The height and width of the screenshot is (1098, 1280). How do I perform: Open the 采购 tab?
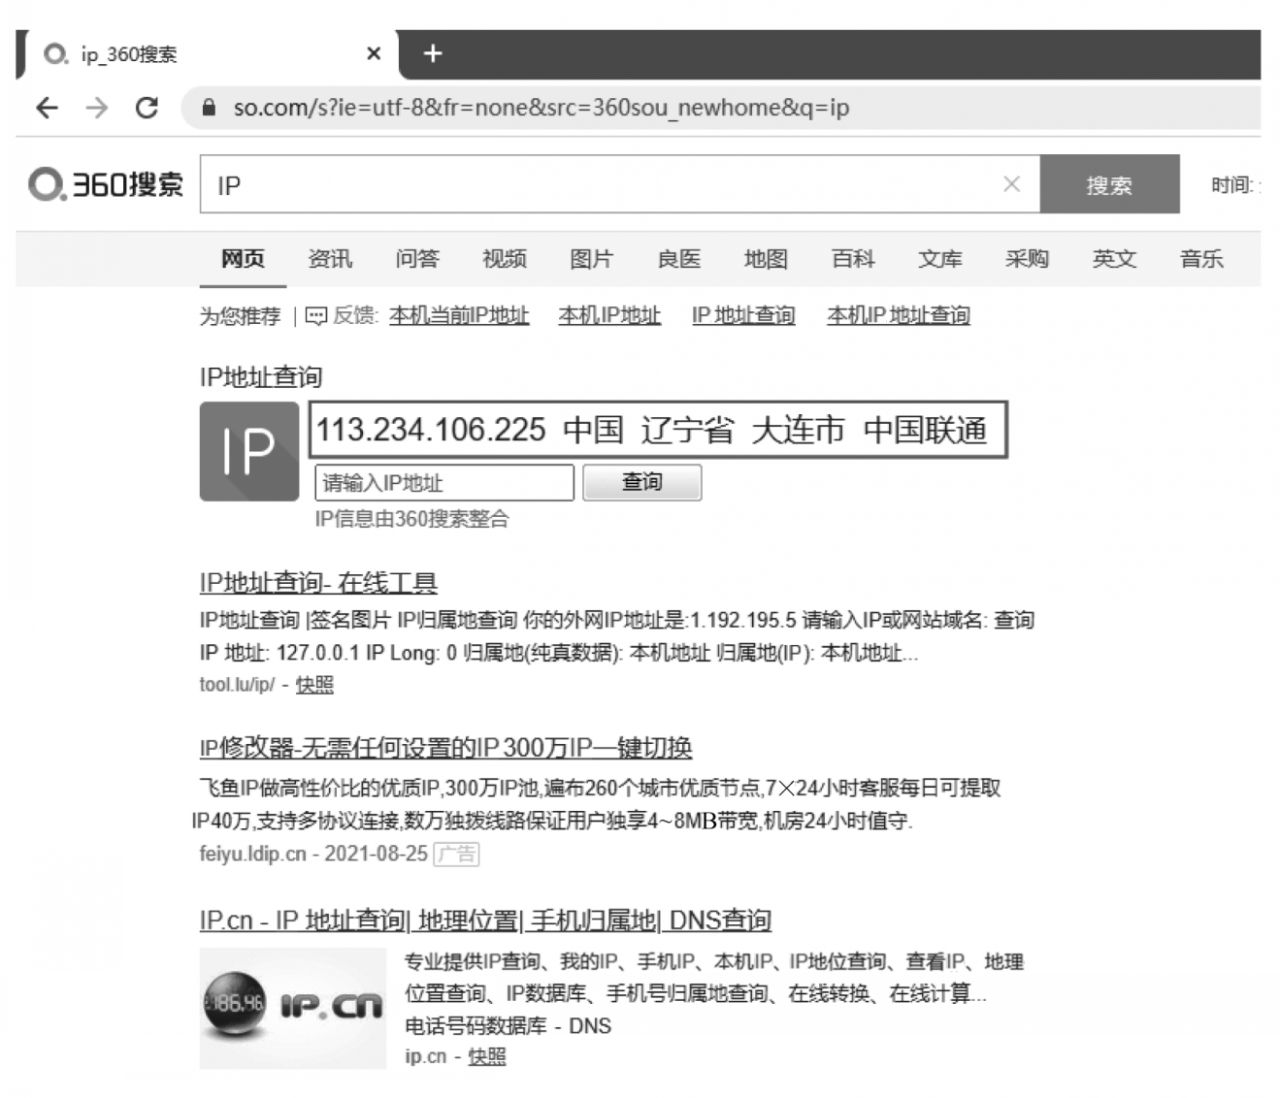(1027, 259)
